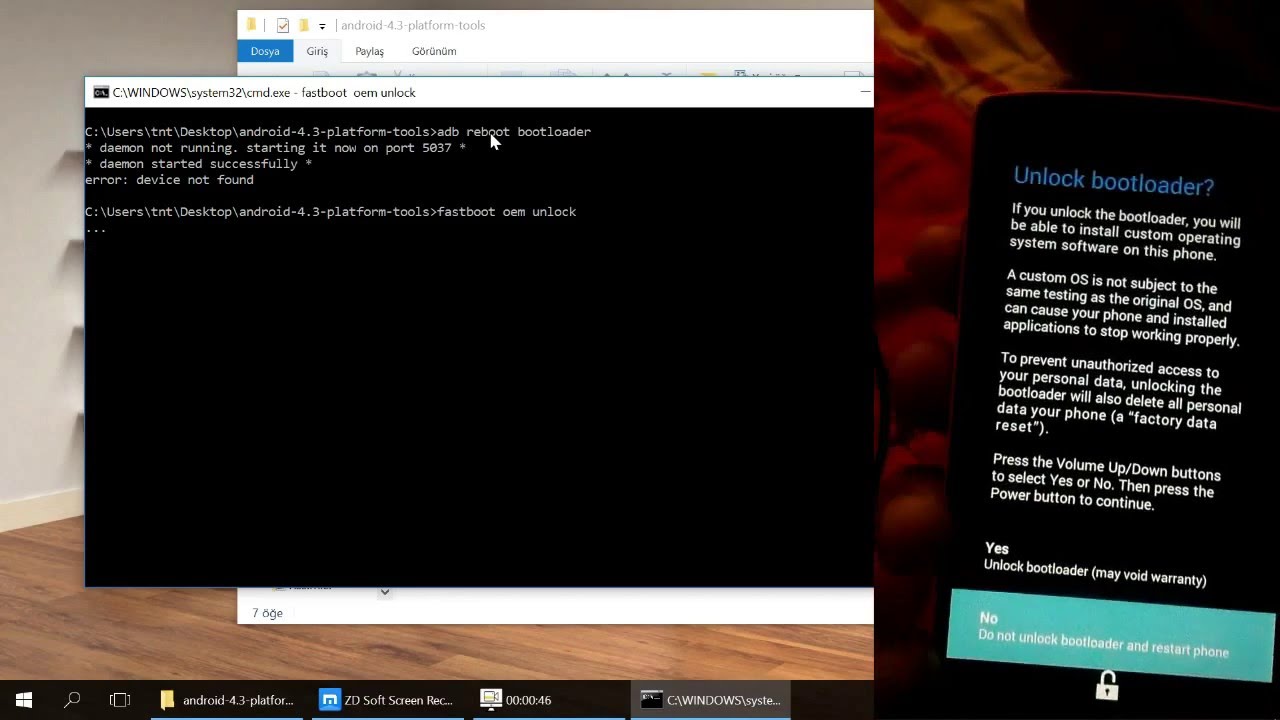Select the Görünüm ribbon tab
The width and height of the screenshot is (1280, 720).
coord(434,51)
